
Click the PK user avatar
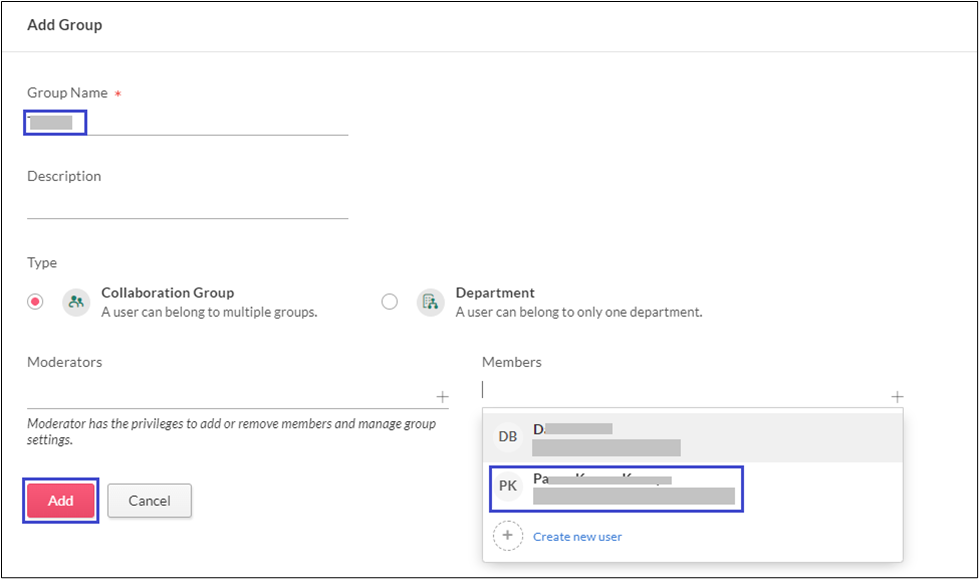point(508,486)
